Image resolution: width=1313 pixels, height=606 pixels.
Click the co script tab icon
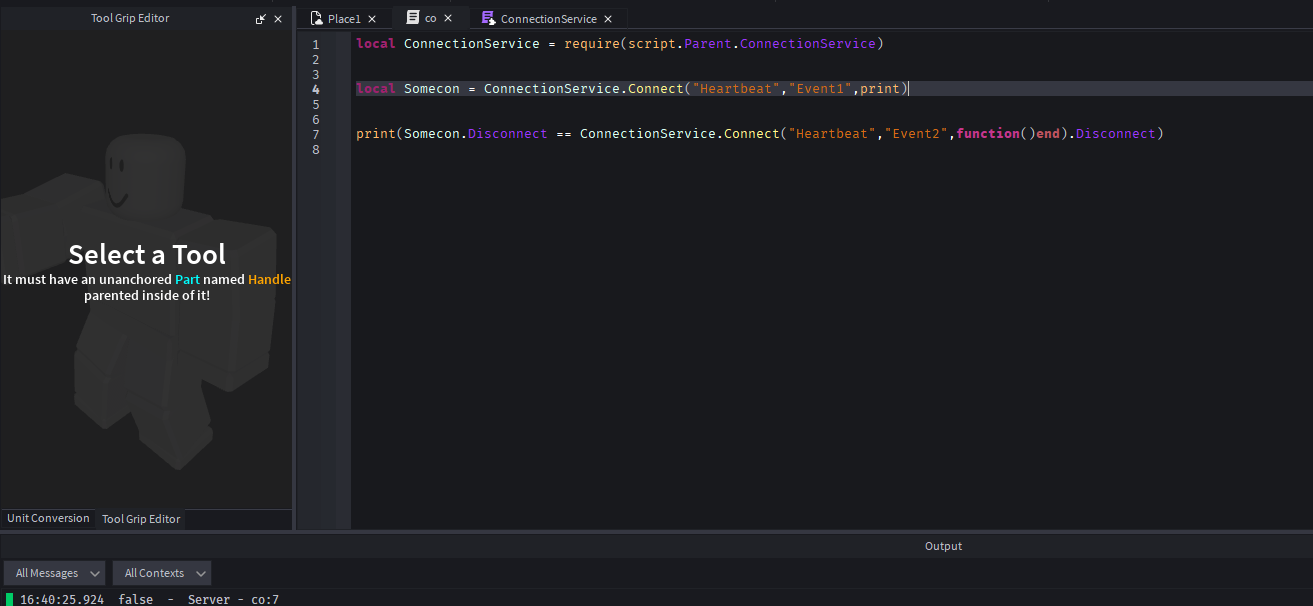pyautogui.click(x=412, y=18)
